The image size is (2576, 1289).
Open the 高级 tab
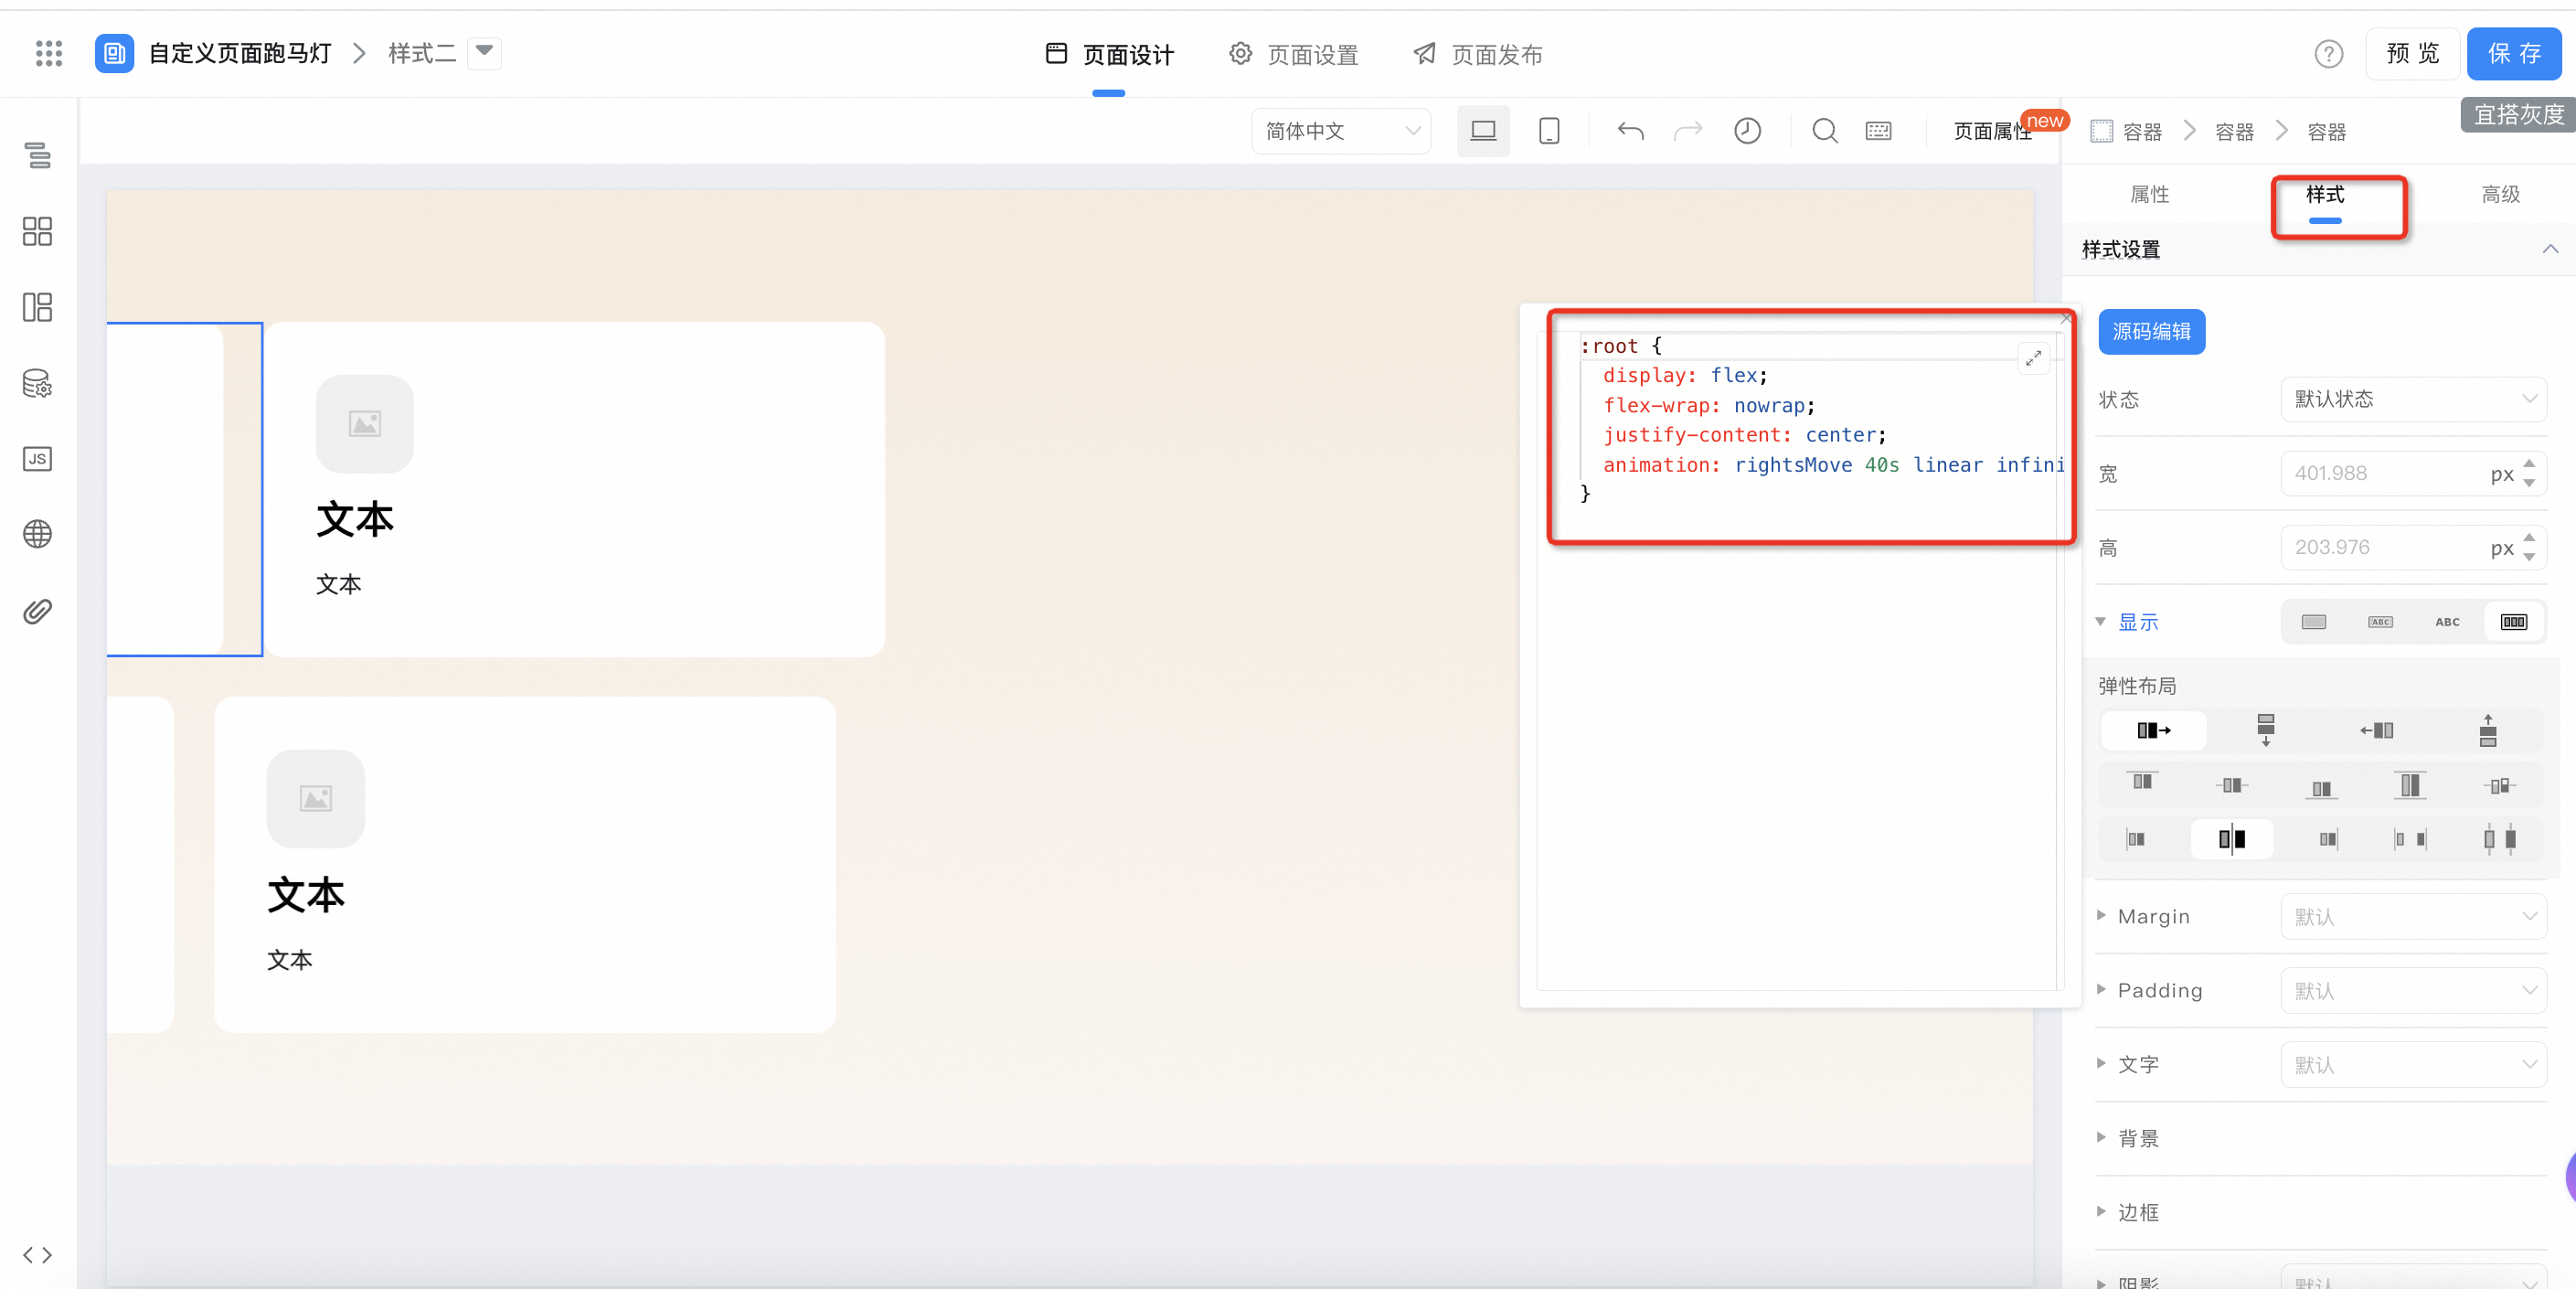[2501, 195]
